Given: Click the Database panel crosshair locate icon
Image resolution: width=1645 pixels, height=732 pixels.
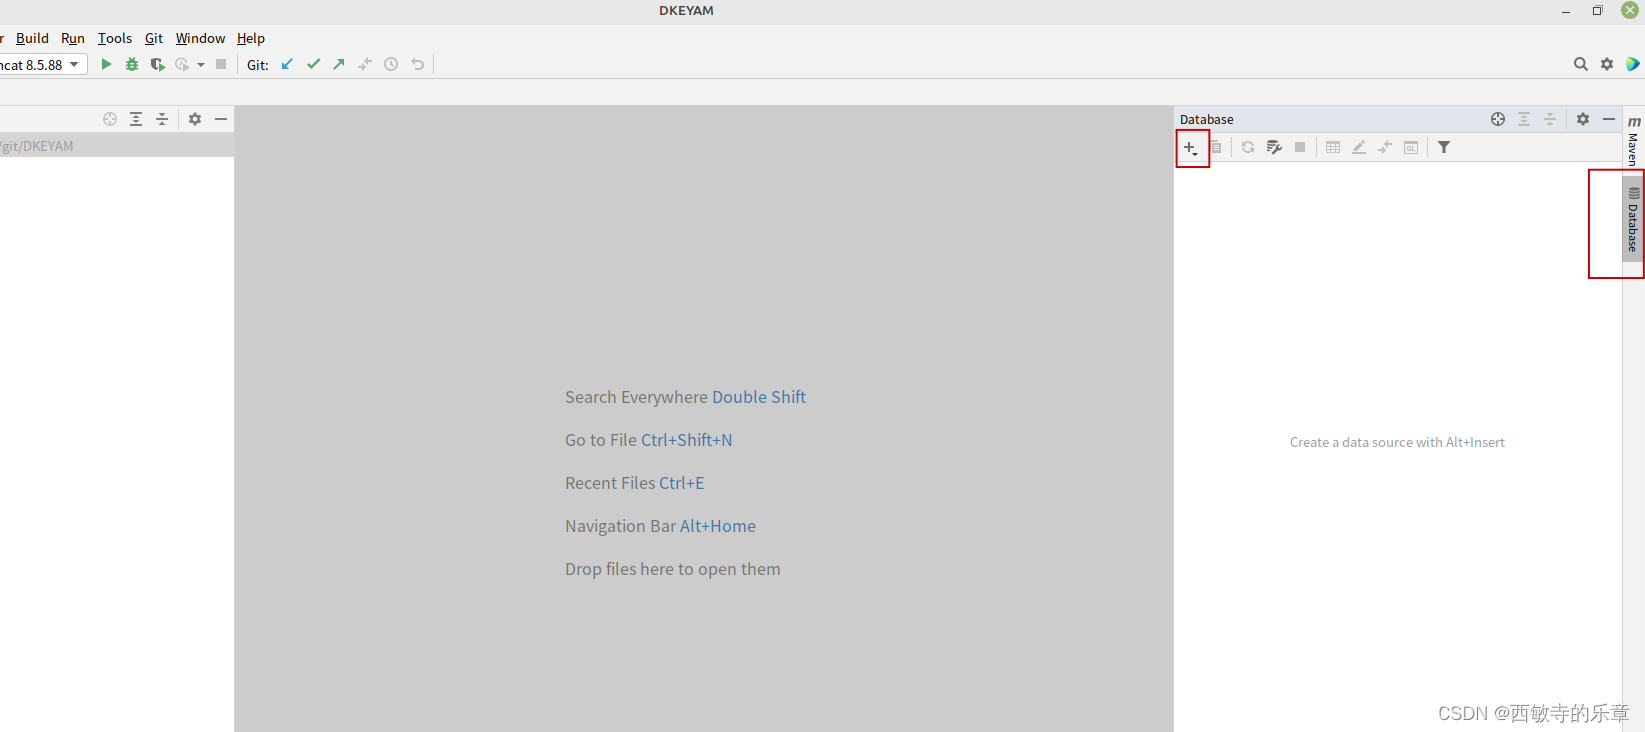Looking at the screenshot, I should click(x=1498, y=119).
